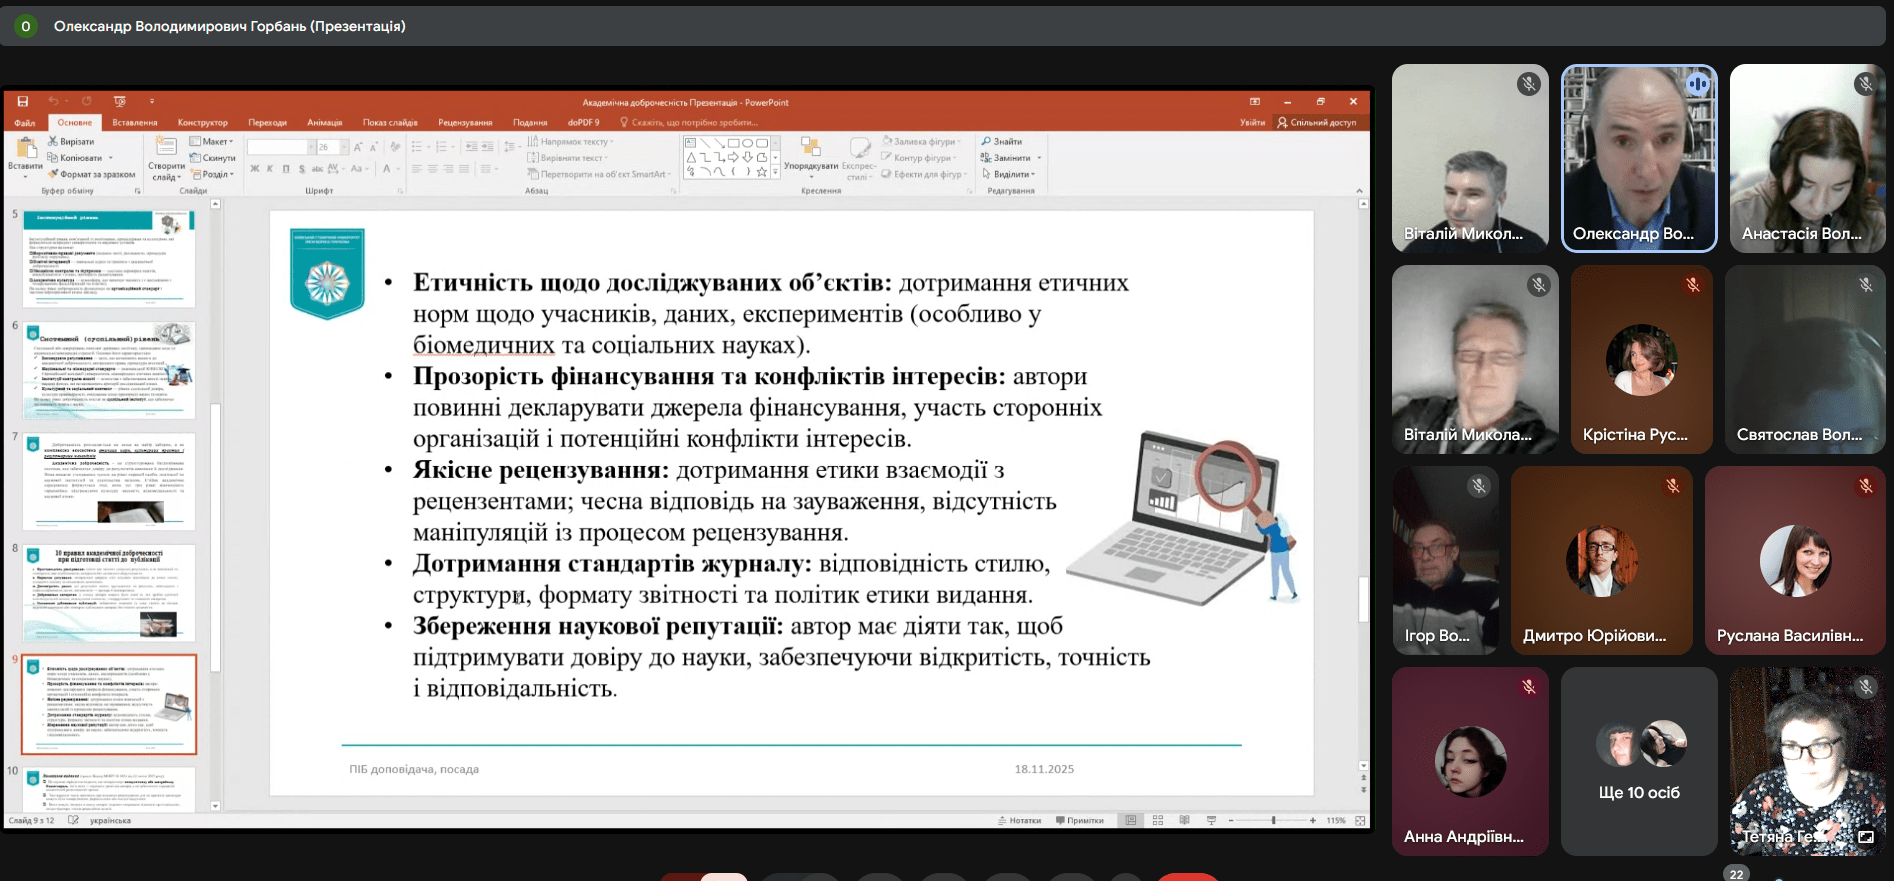Toggle Notes (Нотатки) pane in status bar
Viewport: 1894px width, 881px height.
coord(1019,820)
